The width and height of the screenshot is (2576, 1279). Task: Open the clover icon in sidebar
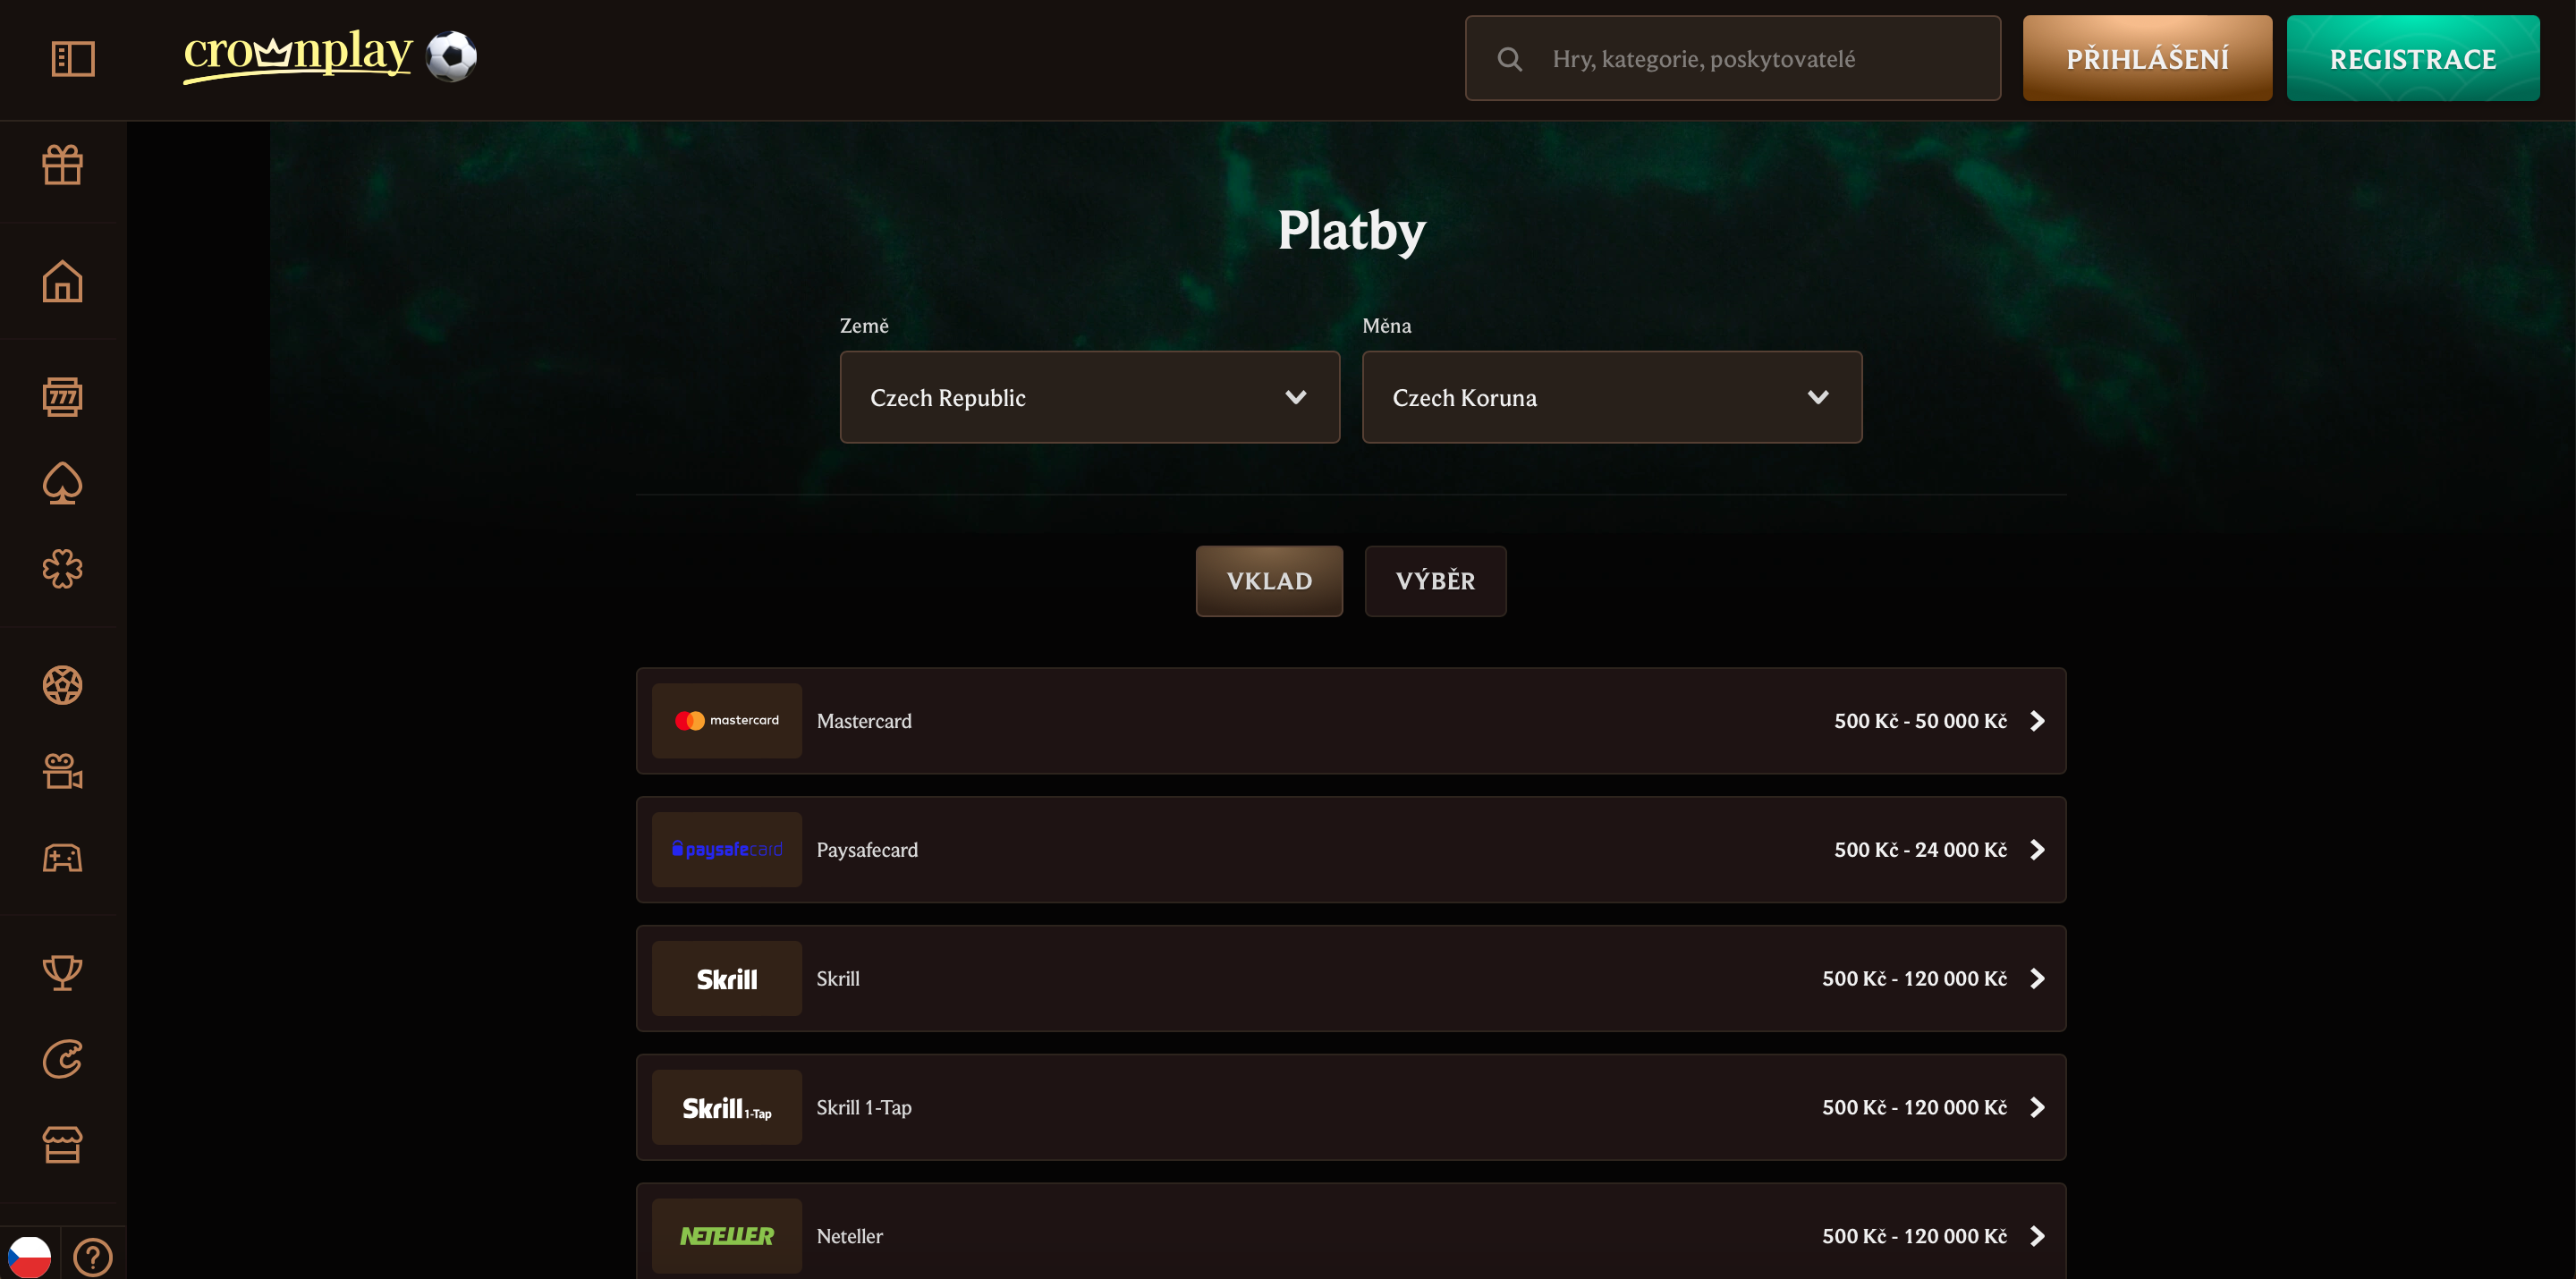pyautogui.click(x=62, y=569)
